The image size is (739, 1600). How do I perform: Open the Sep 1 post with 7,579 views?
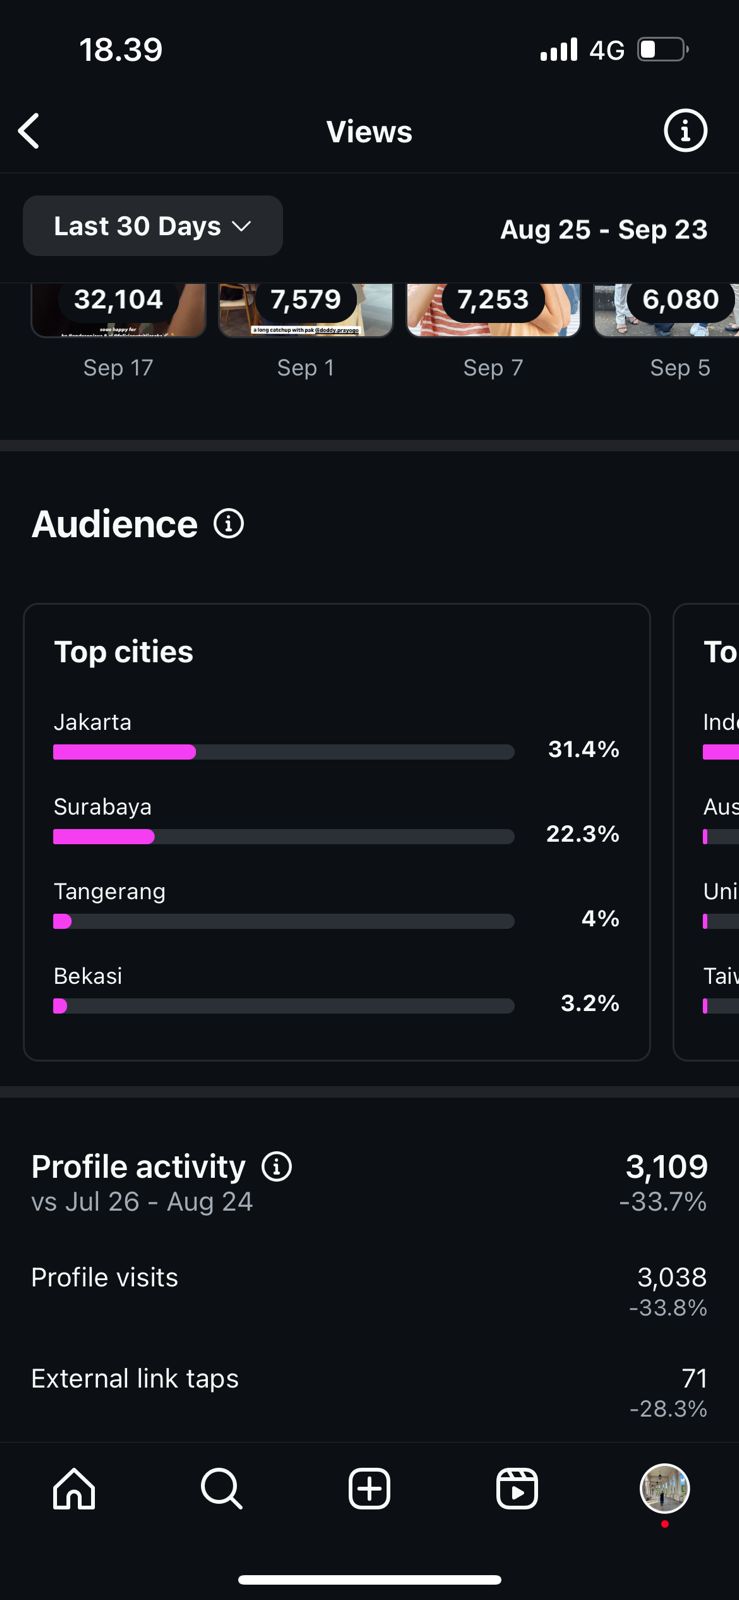point(305,311)
